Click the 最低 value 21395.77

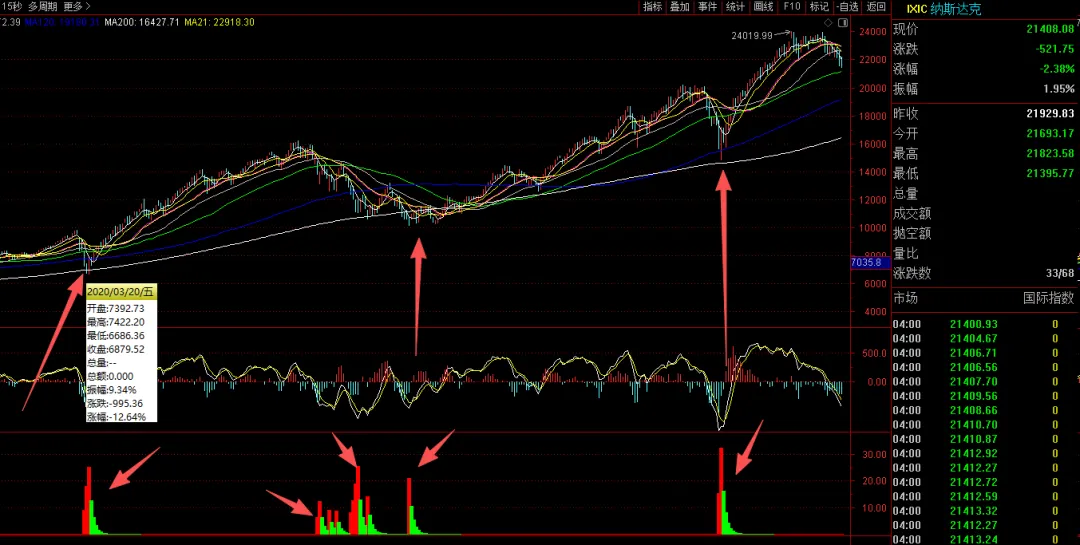pyautogui.click(x=1049, y=173)
